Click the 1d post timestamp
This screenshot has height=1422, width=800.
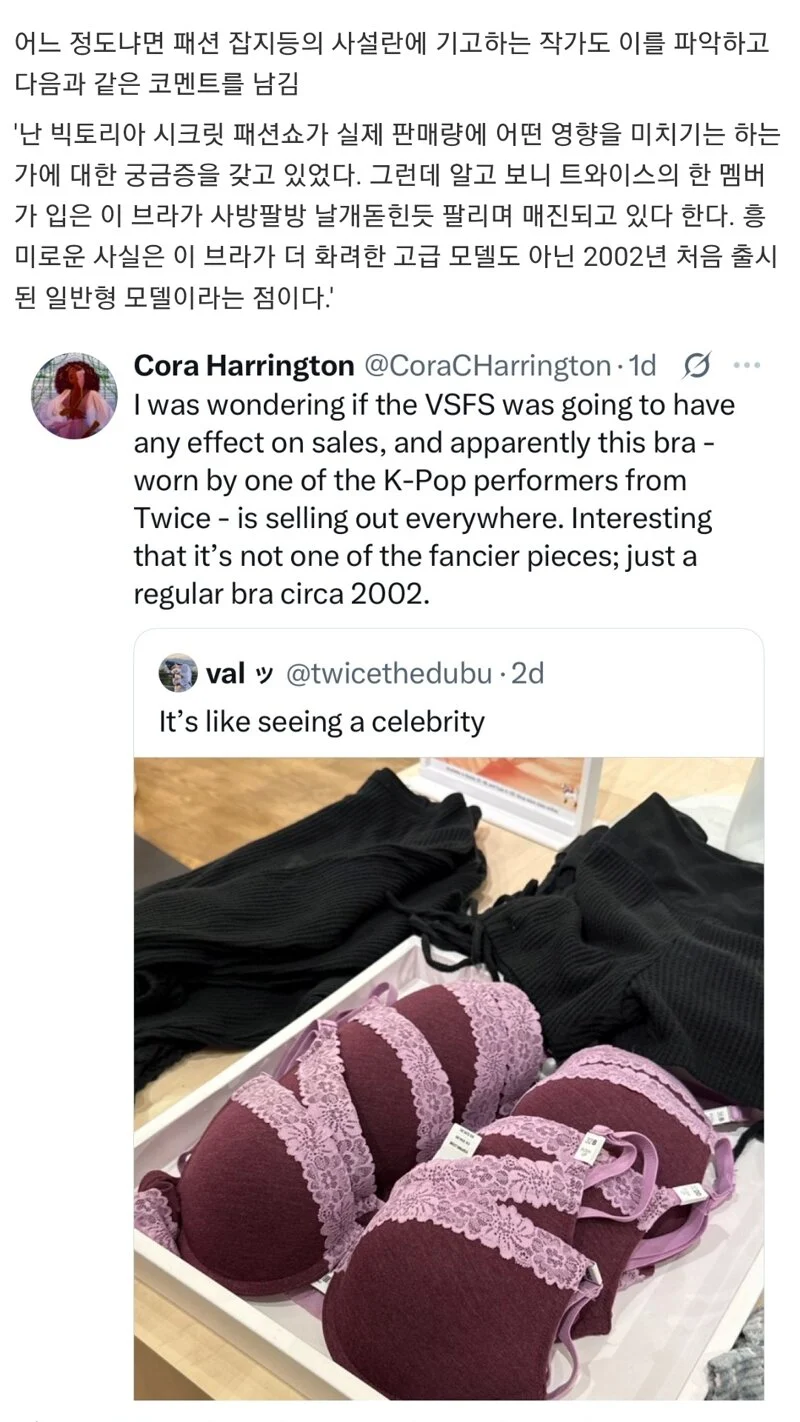[641, 366]
